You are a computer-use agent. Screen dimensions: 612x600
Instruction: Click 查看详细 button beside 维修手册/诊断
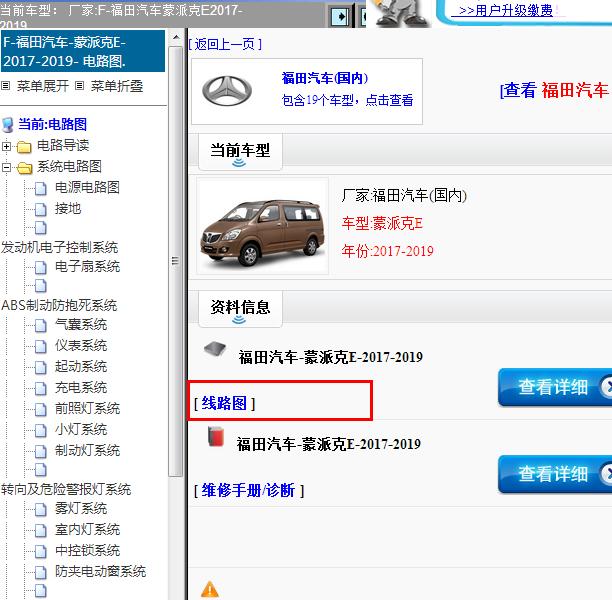coord(555,474)
